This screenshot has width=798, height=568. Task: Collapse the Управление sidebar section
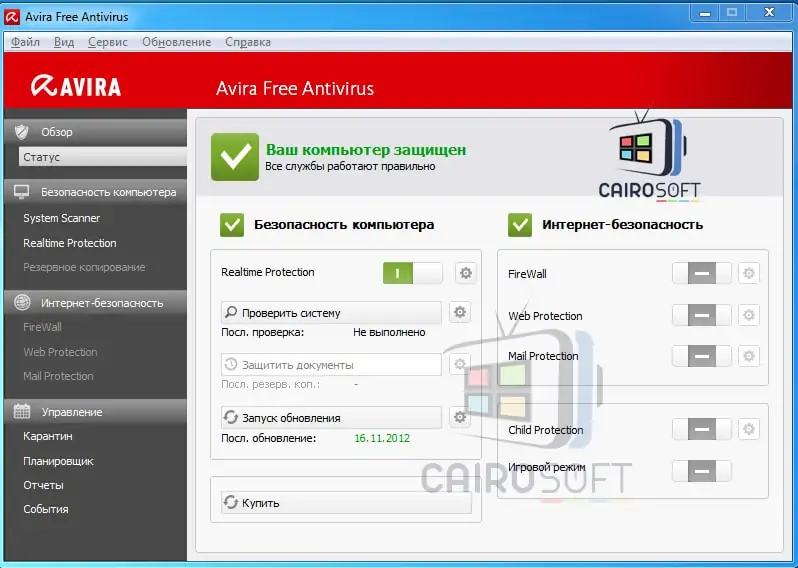coord(95,412)
